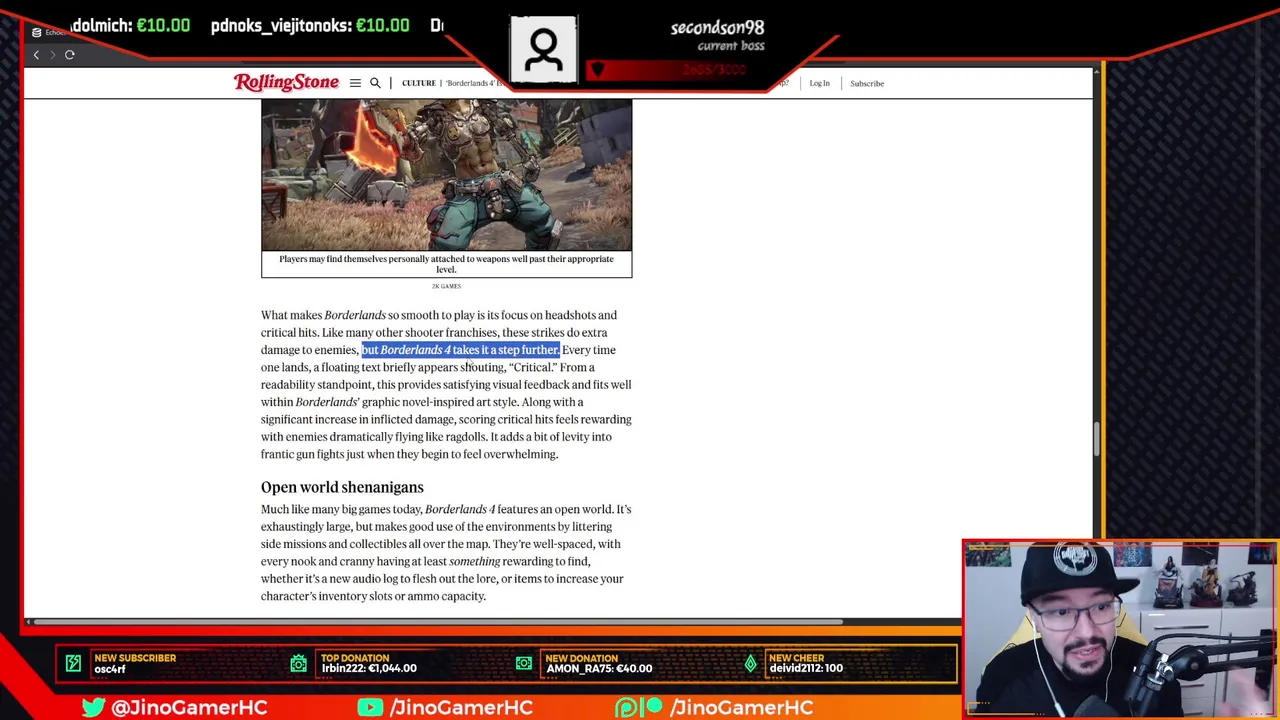This screenshot has height=720, width=1280.
Task: Click 'deivid2112: 100' new cheer entry
Action: coord(806,668)
